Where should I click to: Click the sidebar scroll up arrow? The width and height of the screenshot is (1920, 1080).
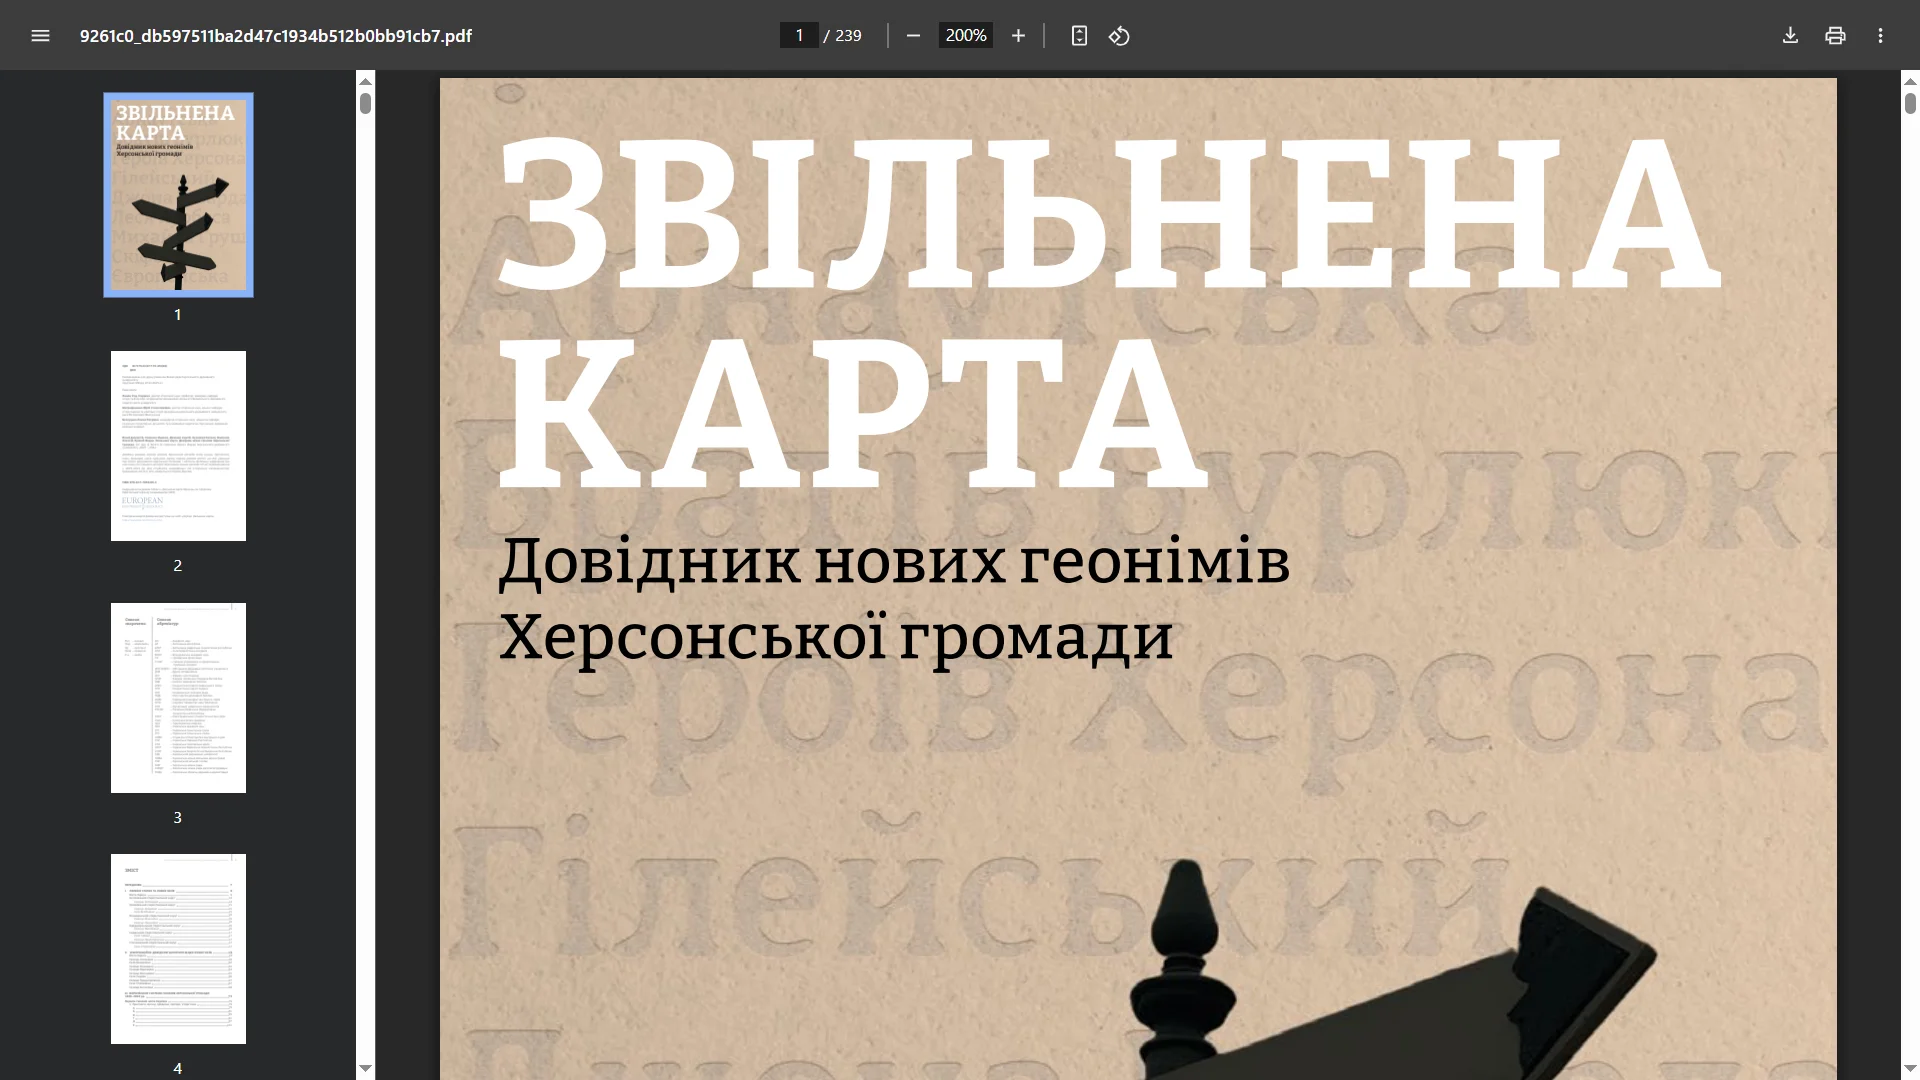tap(366, 81)
